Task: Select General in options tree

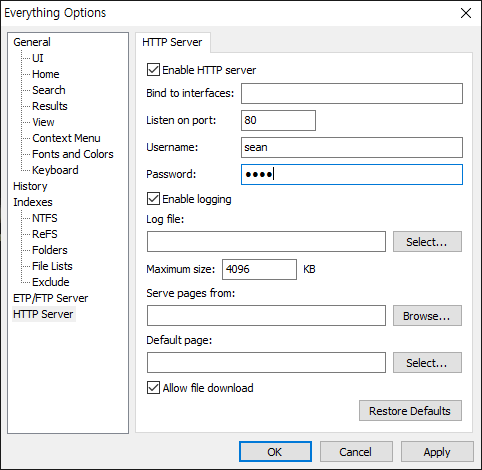Action: [32, 42]
